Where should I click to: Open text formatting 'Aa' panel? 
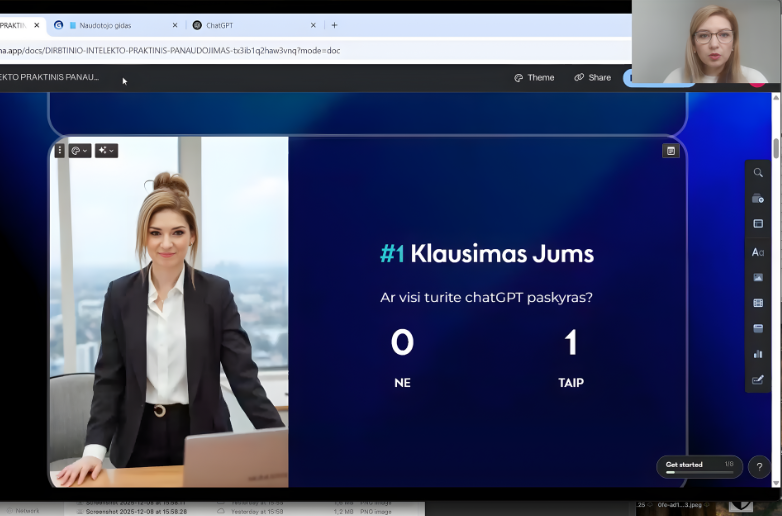(x=758, y=252)
